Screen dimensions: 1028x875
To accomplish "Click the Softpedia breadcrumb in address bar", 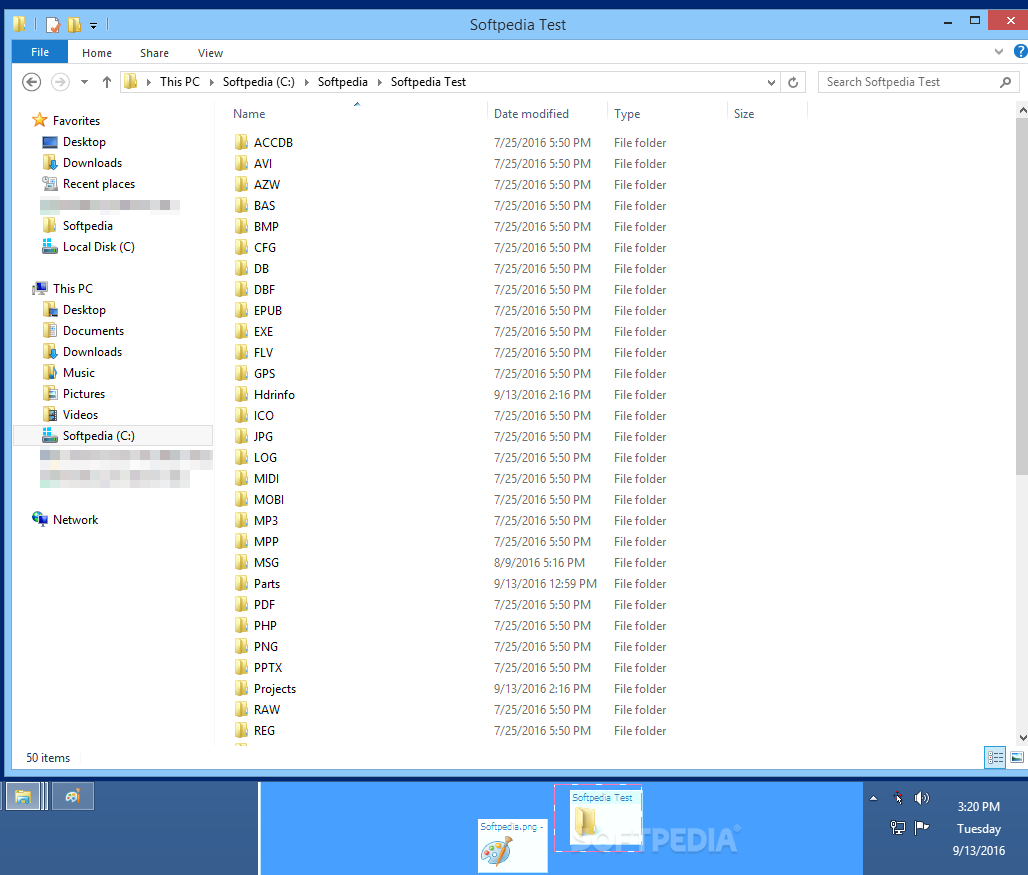I will pos(342,82).
